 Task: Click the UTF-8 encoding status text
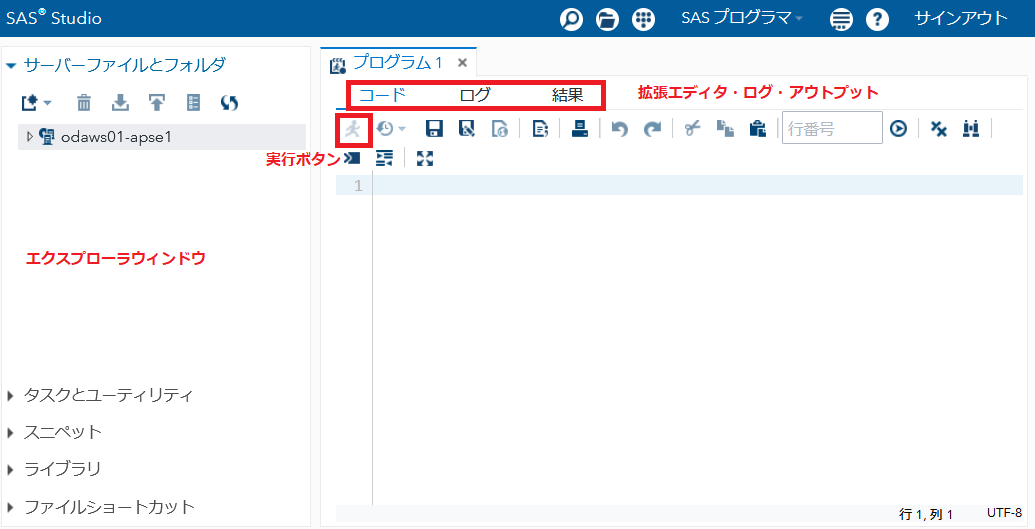tap(1005, 512)
